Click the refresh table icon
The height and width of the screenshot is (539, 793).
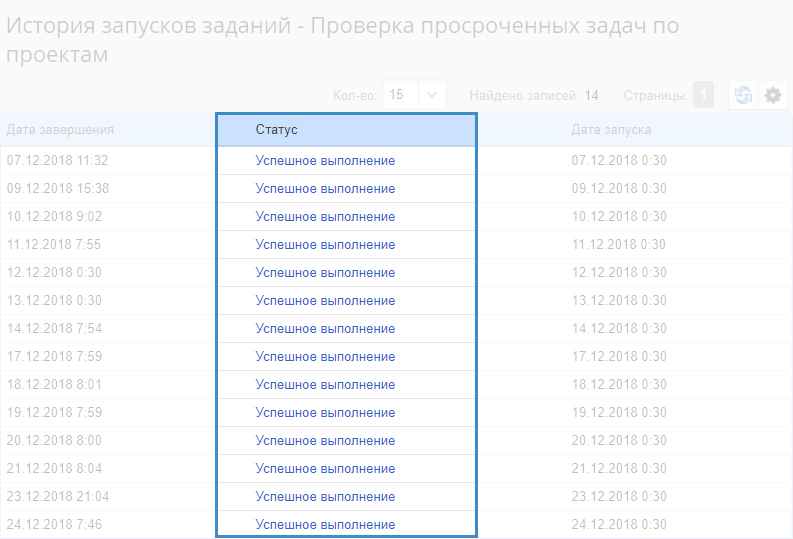click(x=743, y=95)
